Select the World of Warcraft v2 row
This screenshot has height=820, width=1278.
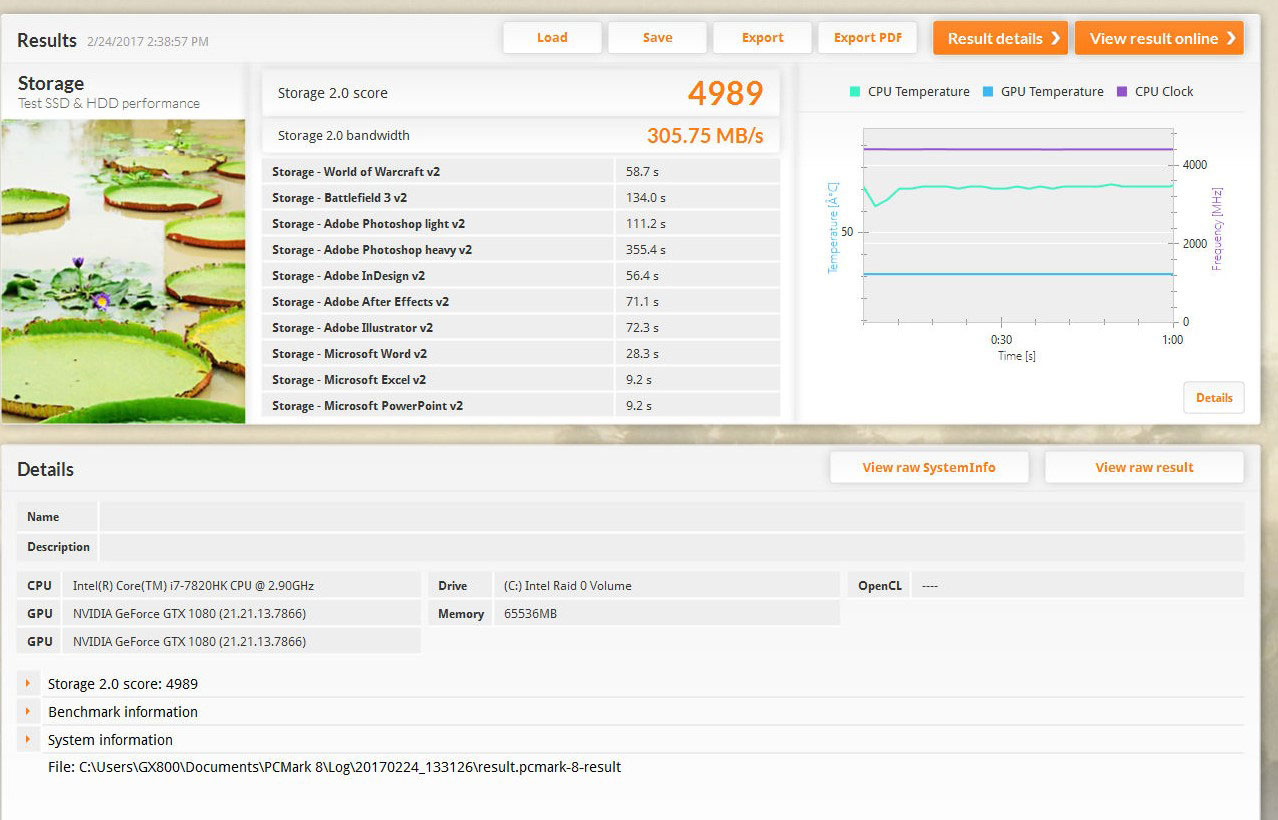(520, 172)
